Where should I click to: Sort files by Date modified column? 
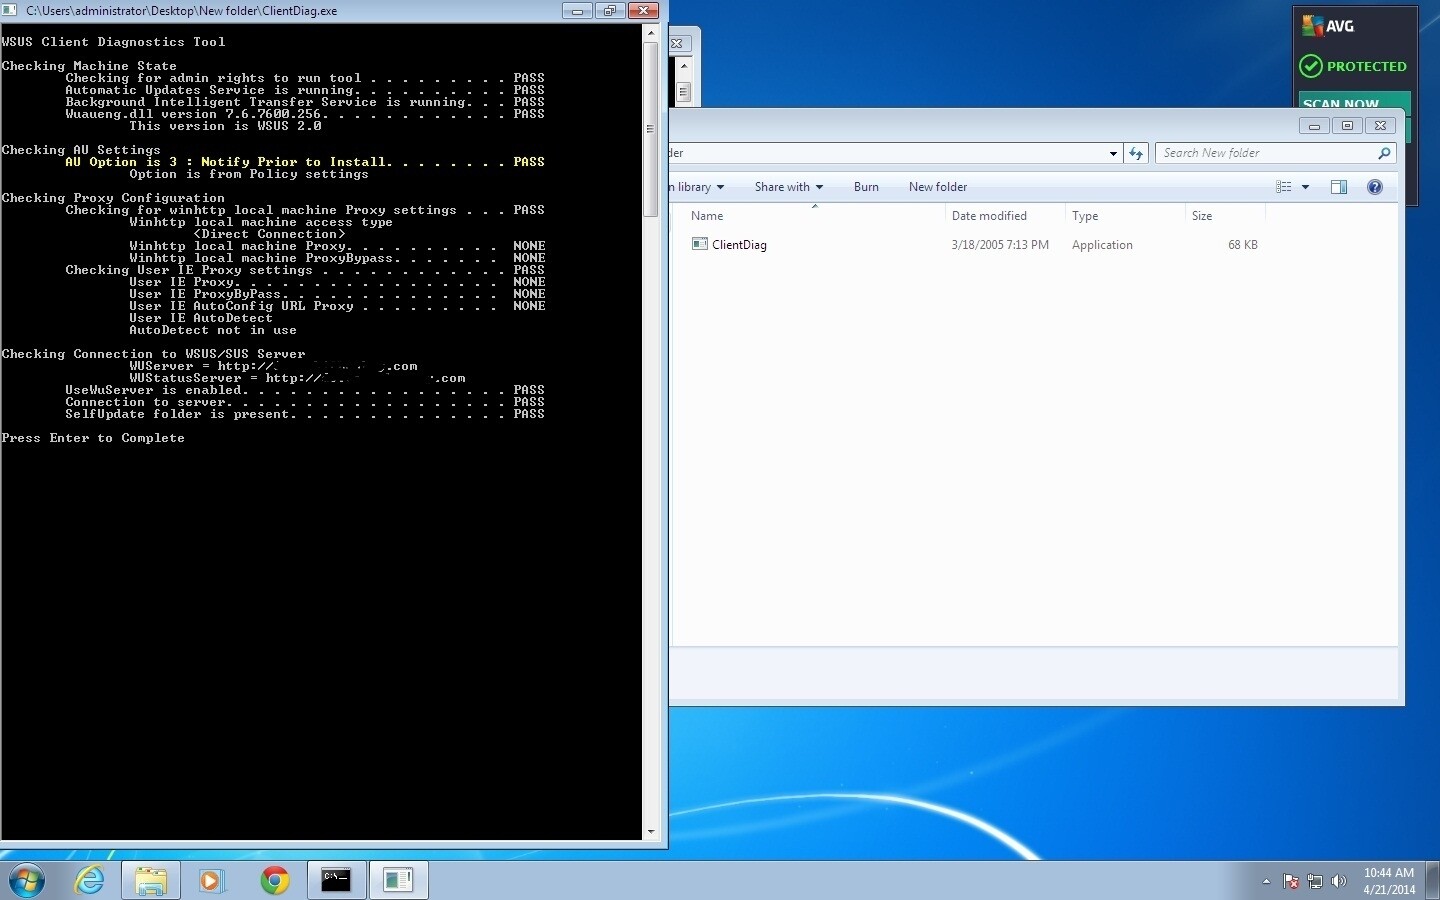pyautogui.click(x=989, y=216)
